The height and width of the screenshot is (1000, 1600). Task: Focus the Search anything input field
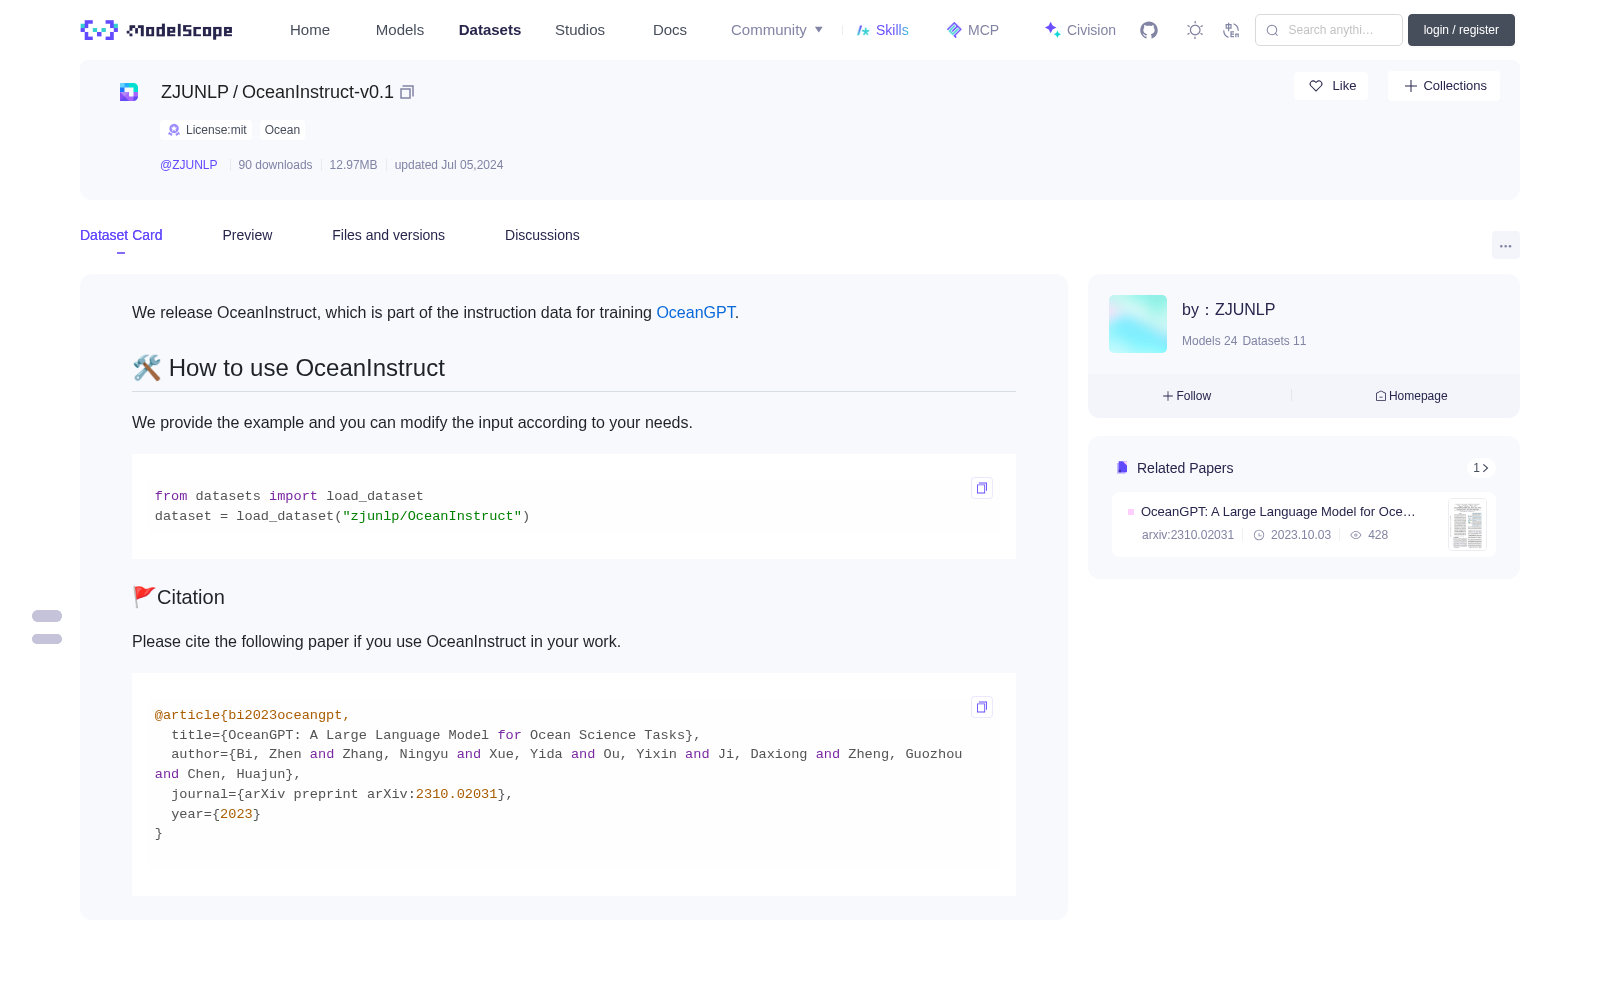click(x=1330, y=30)
